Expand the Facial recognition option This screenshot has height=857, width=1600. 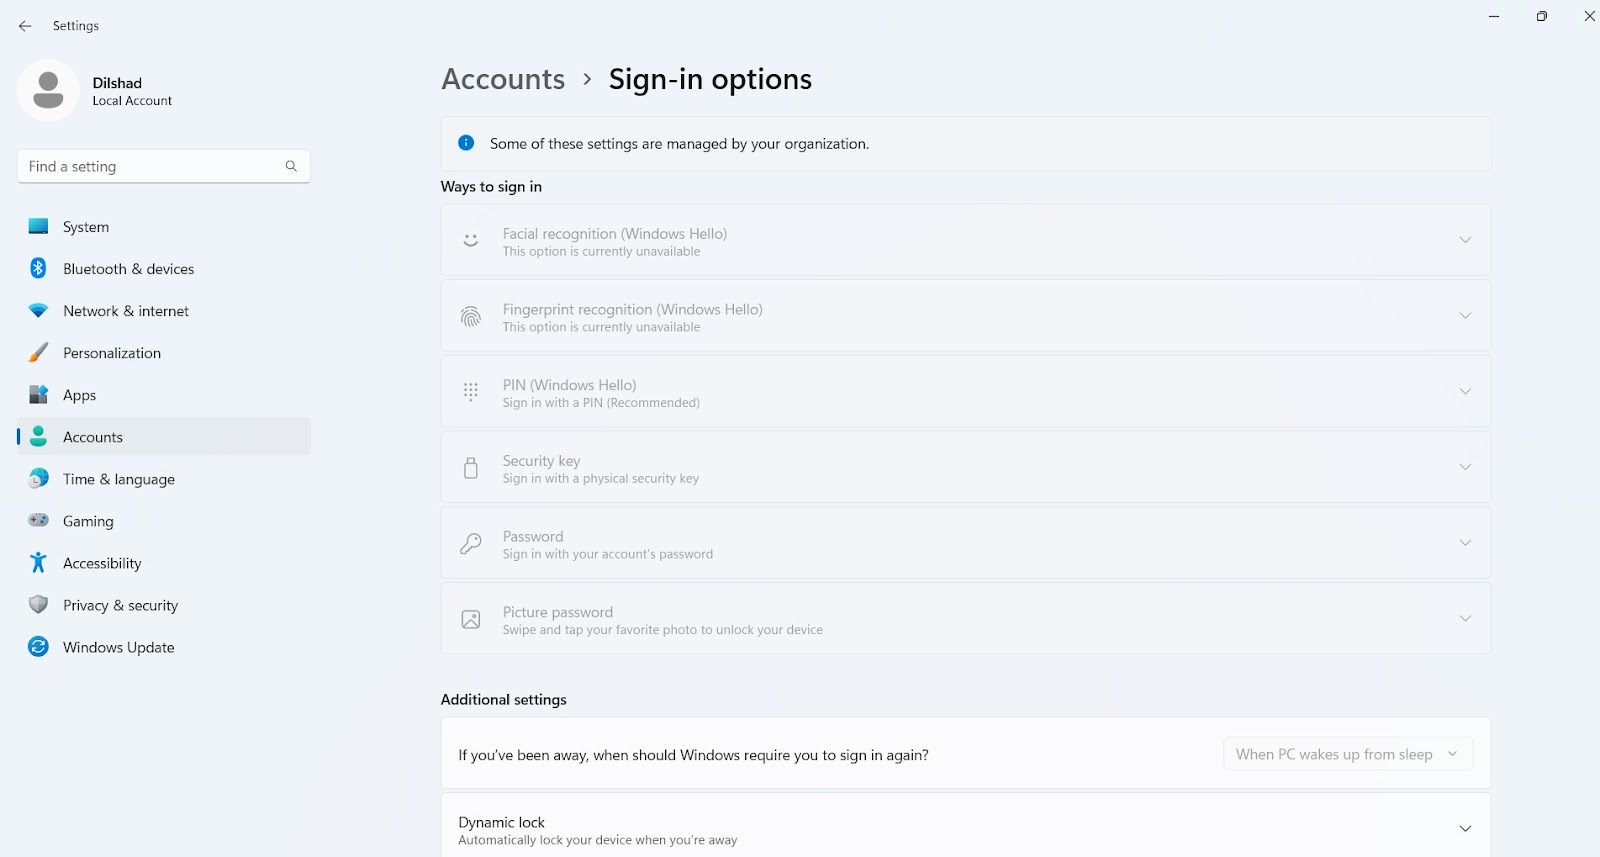tap(1464, 240)
